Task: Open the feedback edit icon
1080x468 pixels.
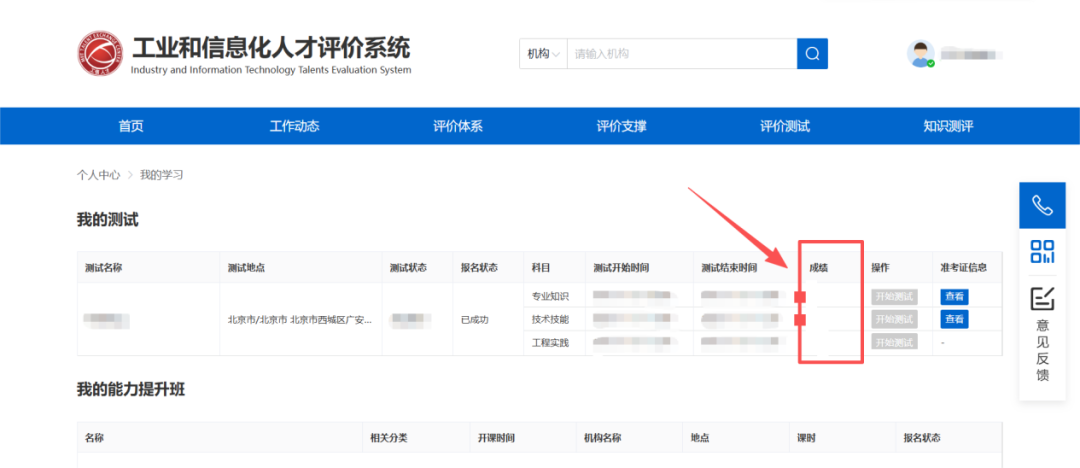Action: (x=1042, y=298)
